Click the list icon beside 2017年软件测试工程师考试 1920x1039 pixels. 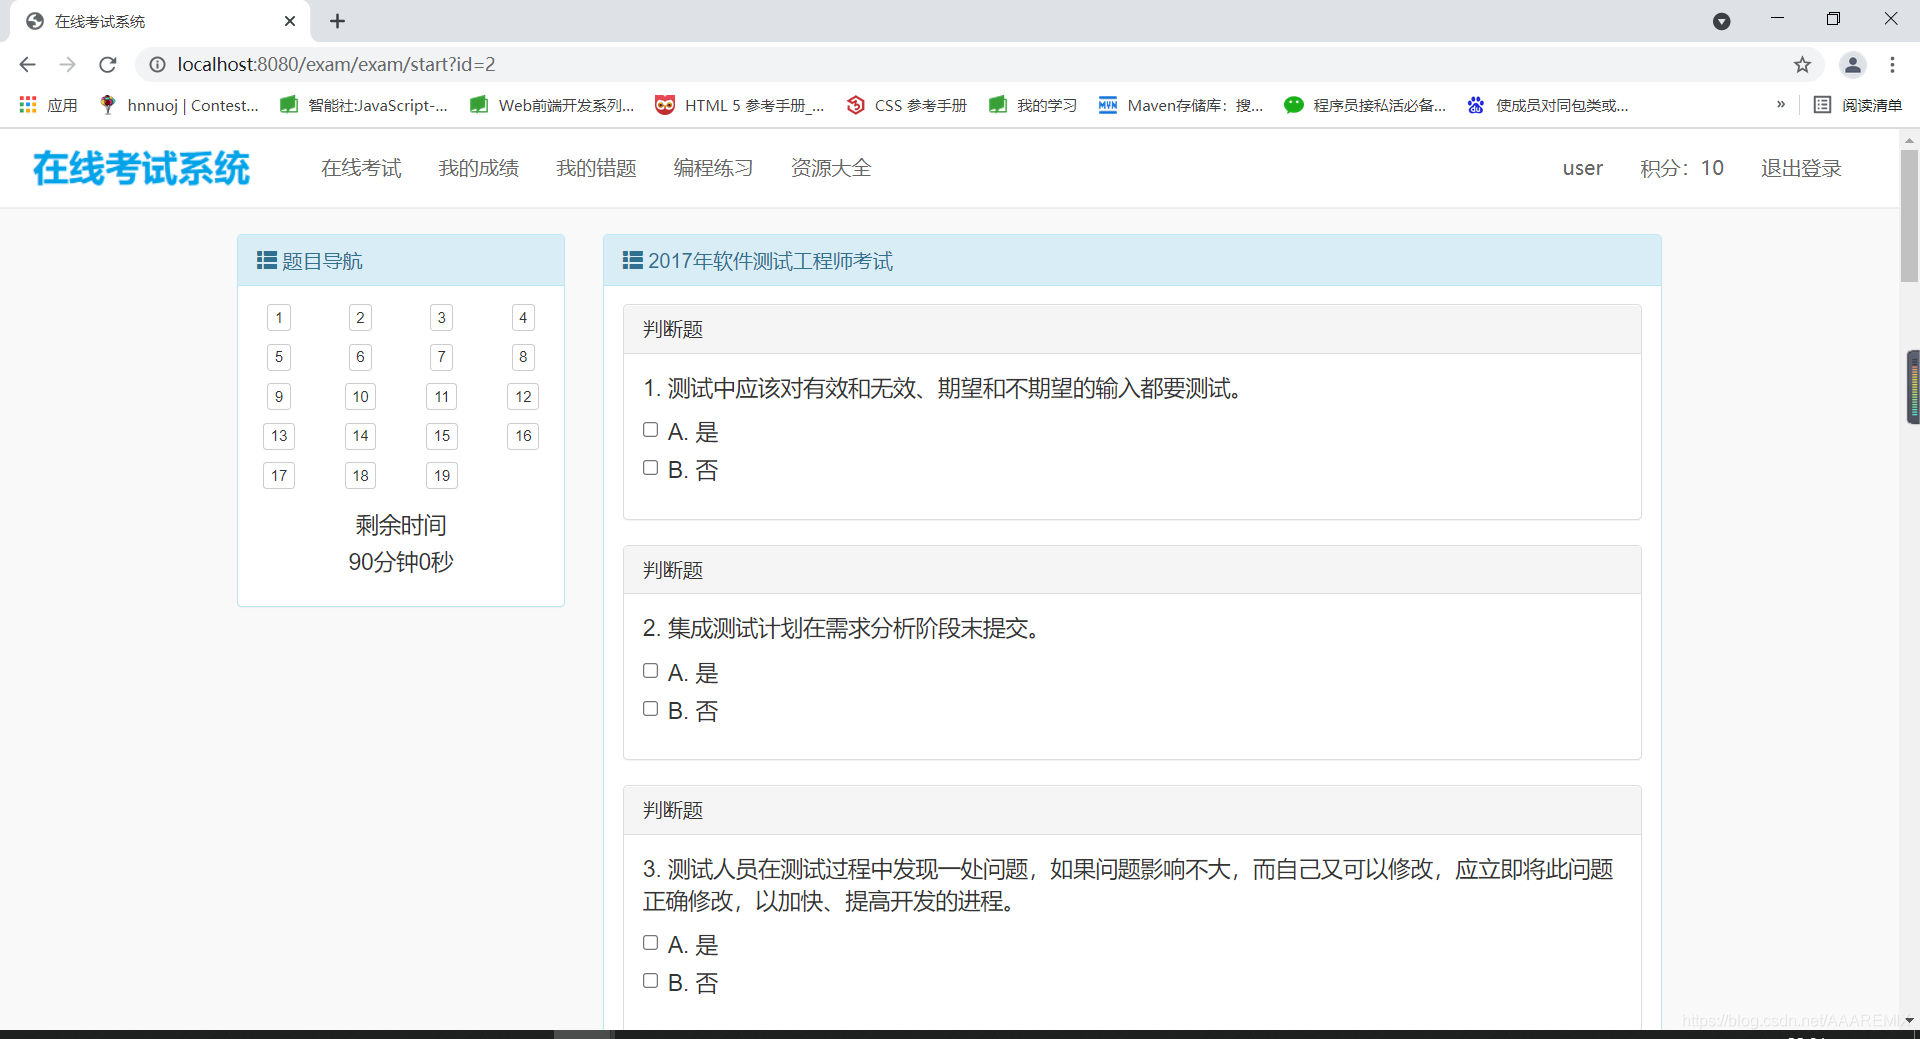[633, 261]
